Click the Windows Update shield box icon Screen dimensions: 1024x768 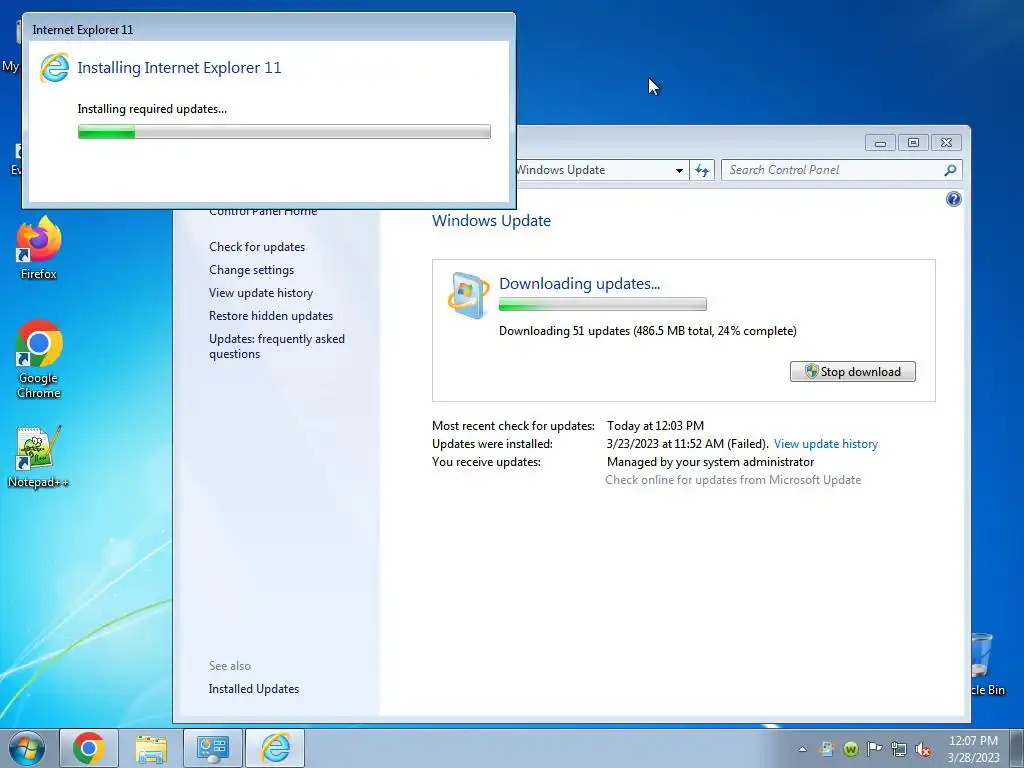click(468, 295)
